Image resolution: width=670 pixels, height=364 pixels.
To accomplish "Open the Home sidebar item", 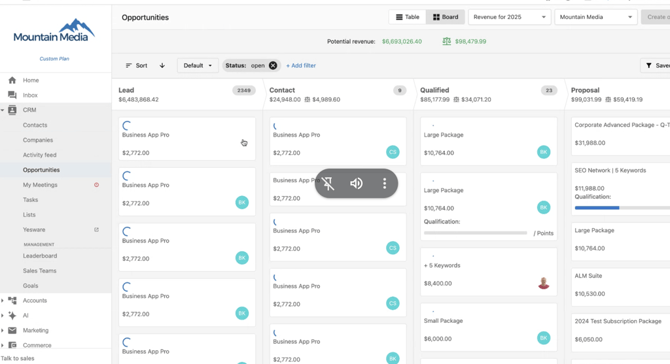I will click(31, 80).
